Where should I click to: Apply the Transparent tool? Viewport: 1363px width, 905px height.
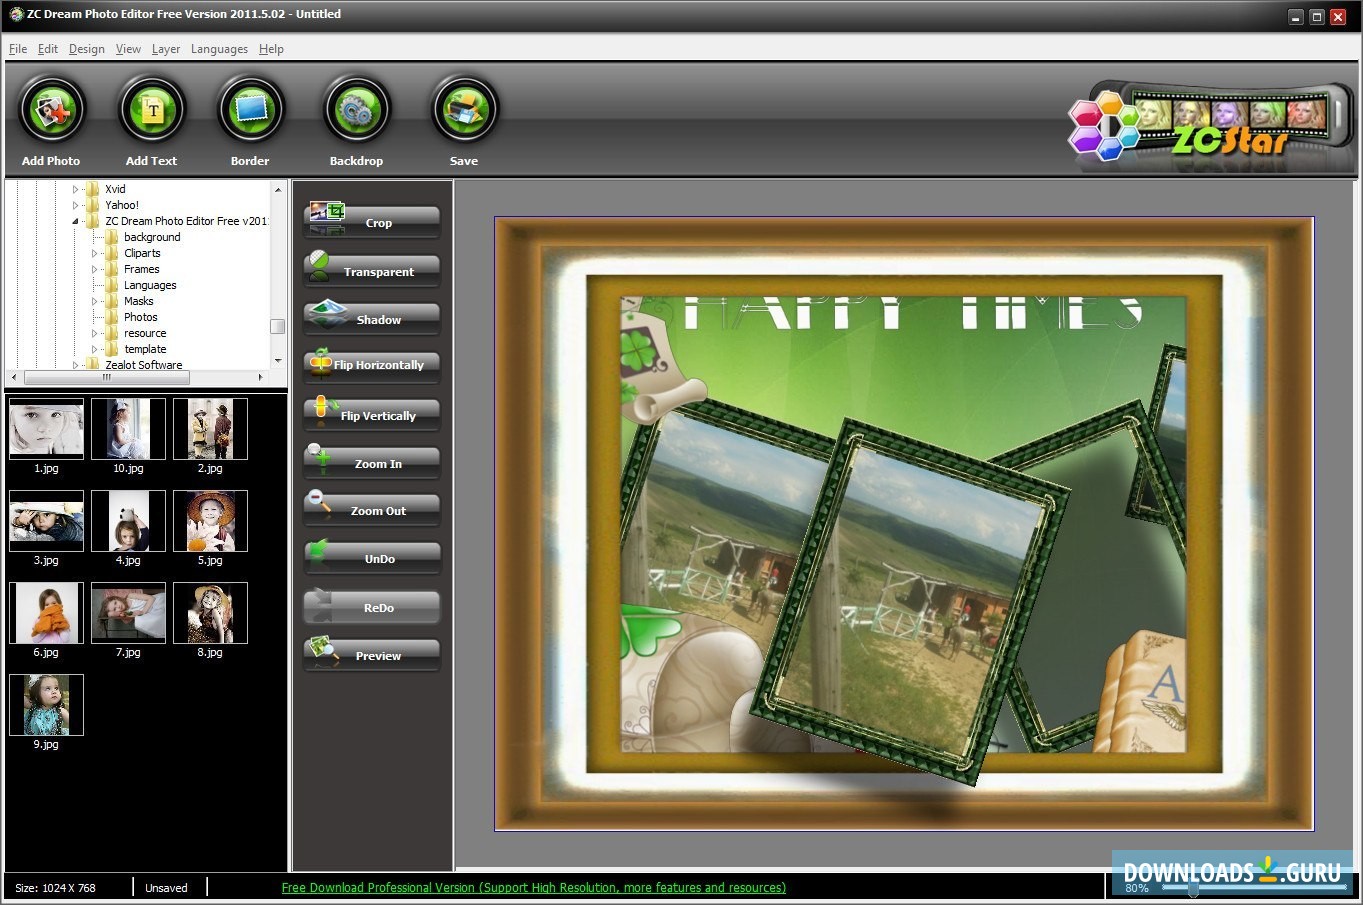(372, 270)
